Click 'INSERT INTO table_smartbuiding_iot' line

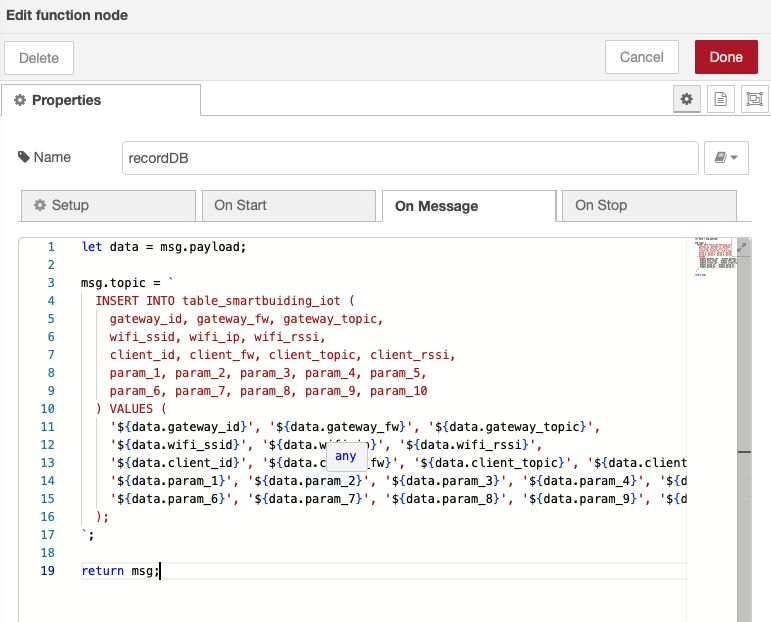coord(225,300)
